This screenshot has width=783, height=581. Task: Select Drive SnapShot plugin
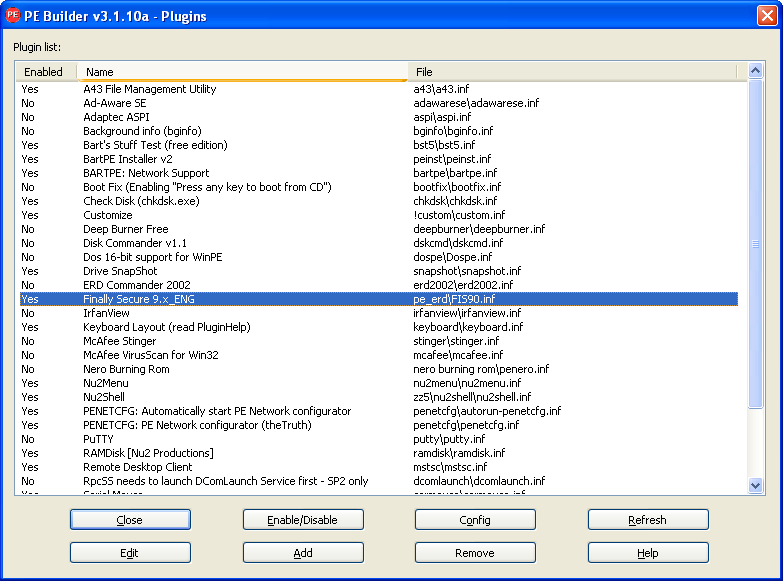(x=379, y=271)
